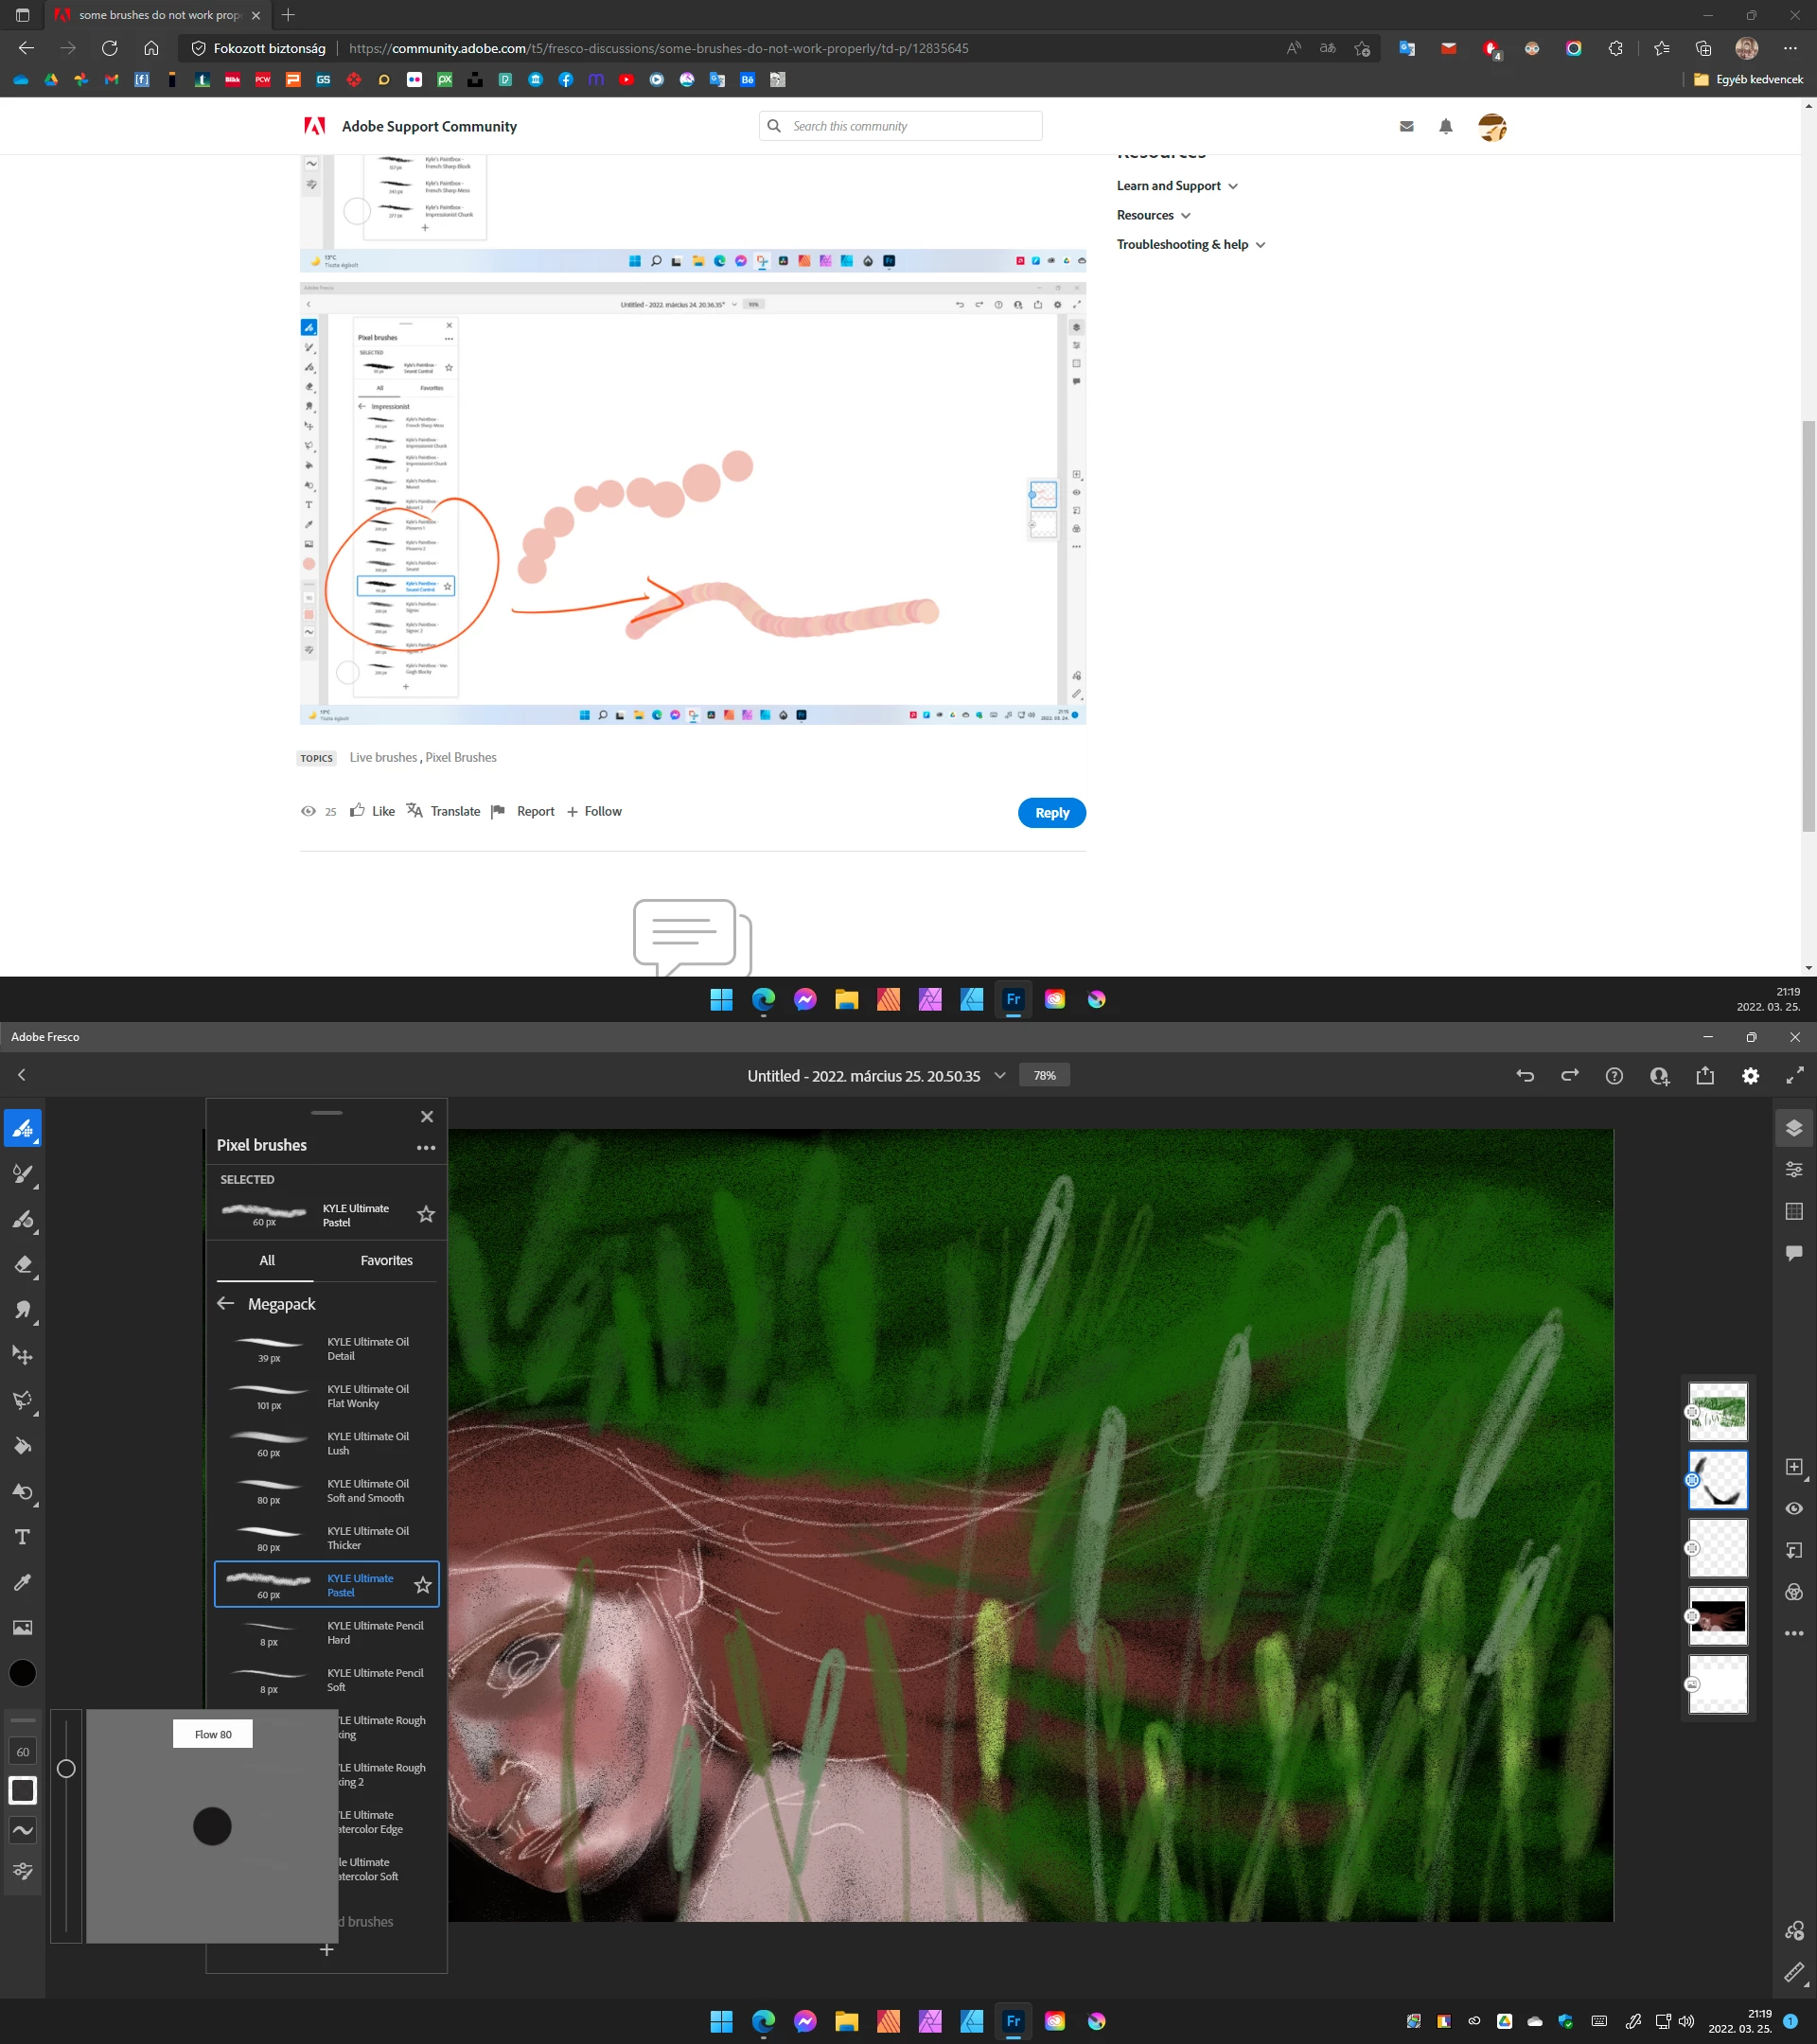This screenshot has width=1817, height=2044.
Task: Toggle the Layers panel icon
Action: click(1794, 1128)
